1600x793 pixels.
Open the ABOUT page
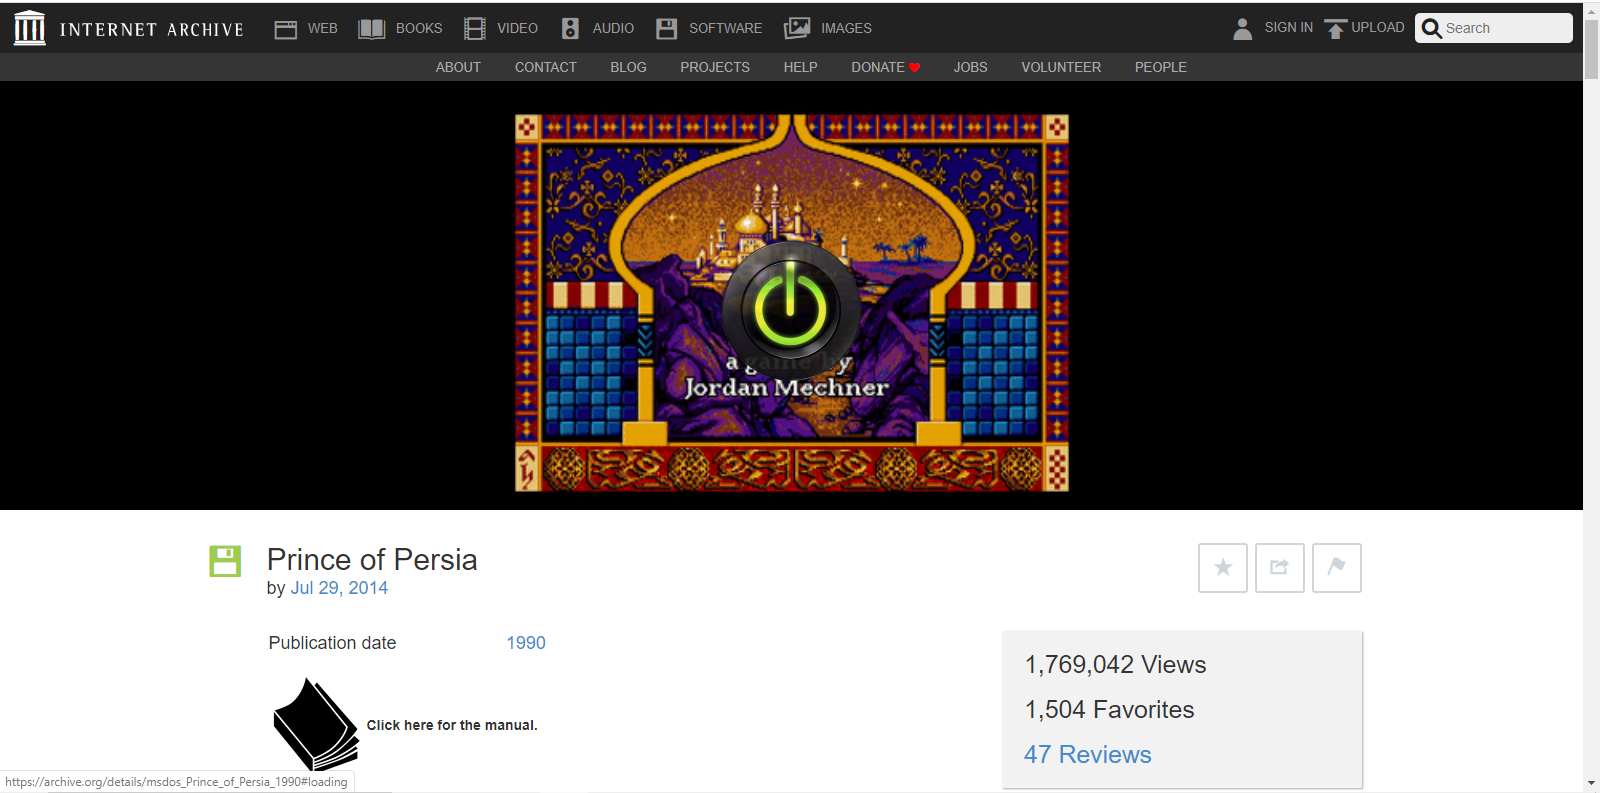[458, 67]
